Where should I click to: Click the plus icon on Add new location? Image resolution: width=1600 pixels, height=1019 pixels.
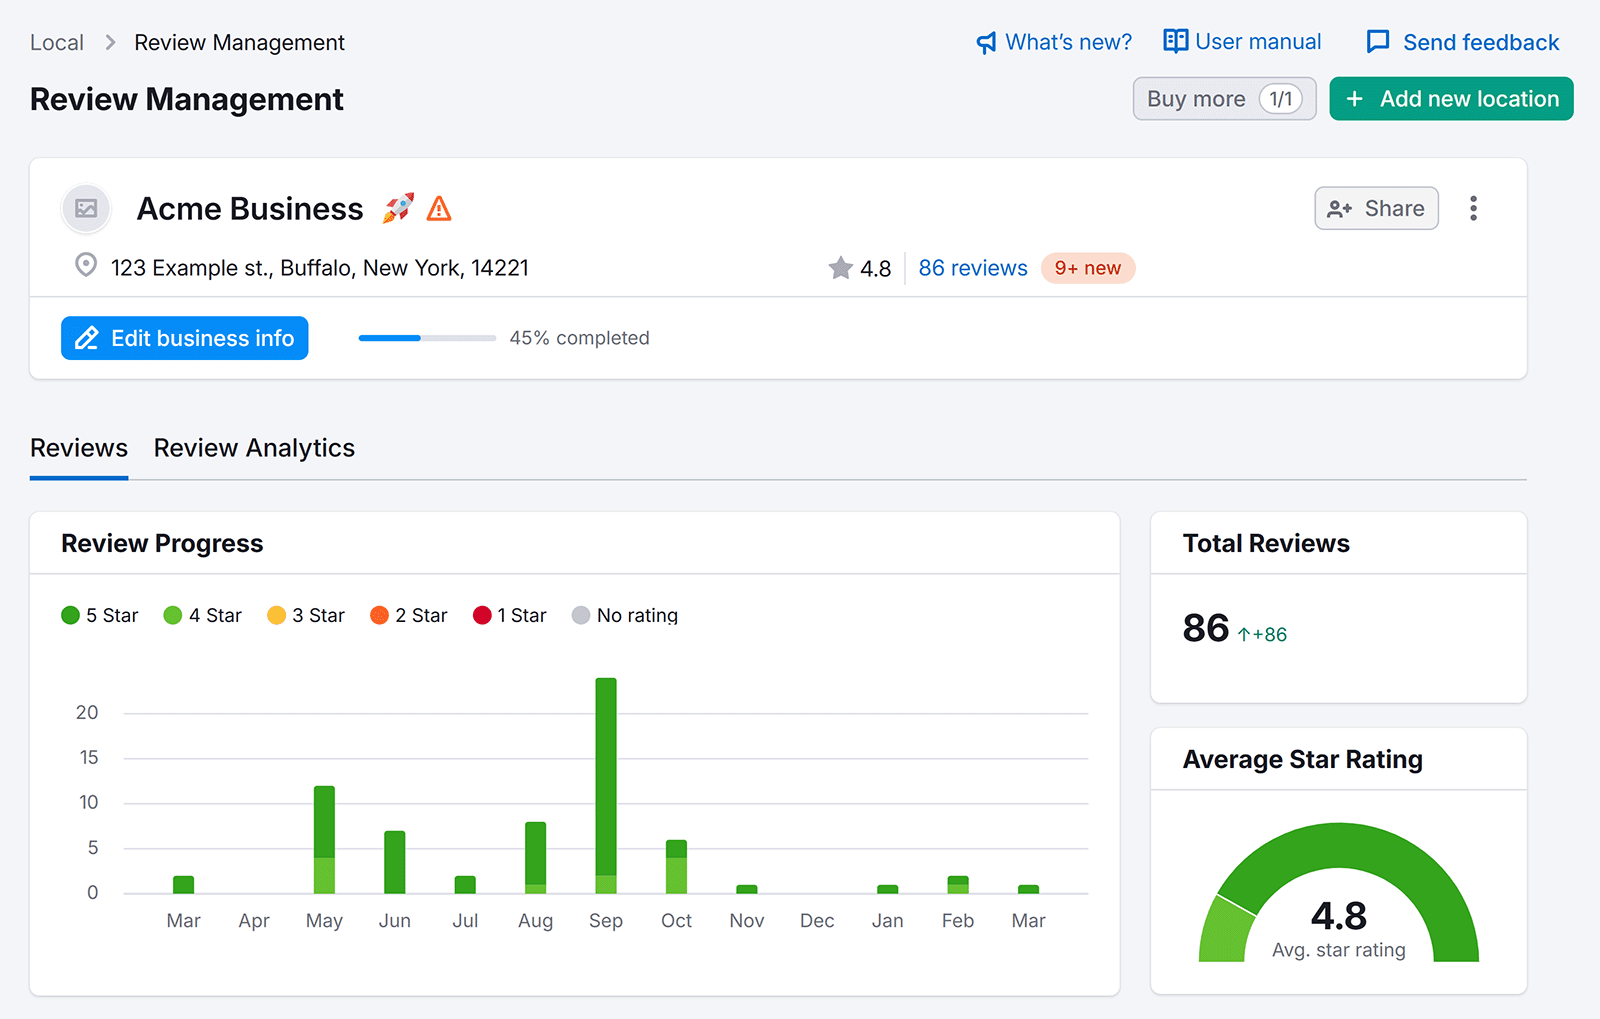click(x=1356, y=98)
